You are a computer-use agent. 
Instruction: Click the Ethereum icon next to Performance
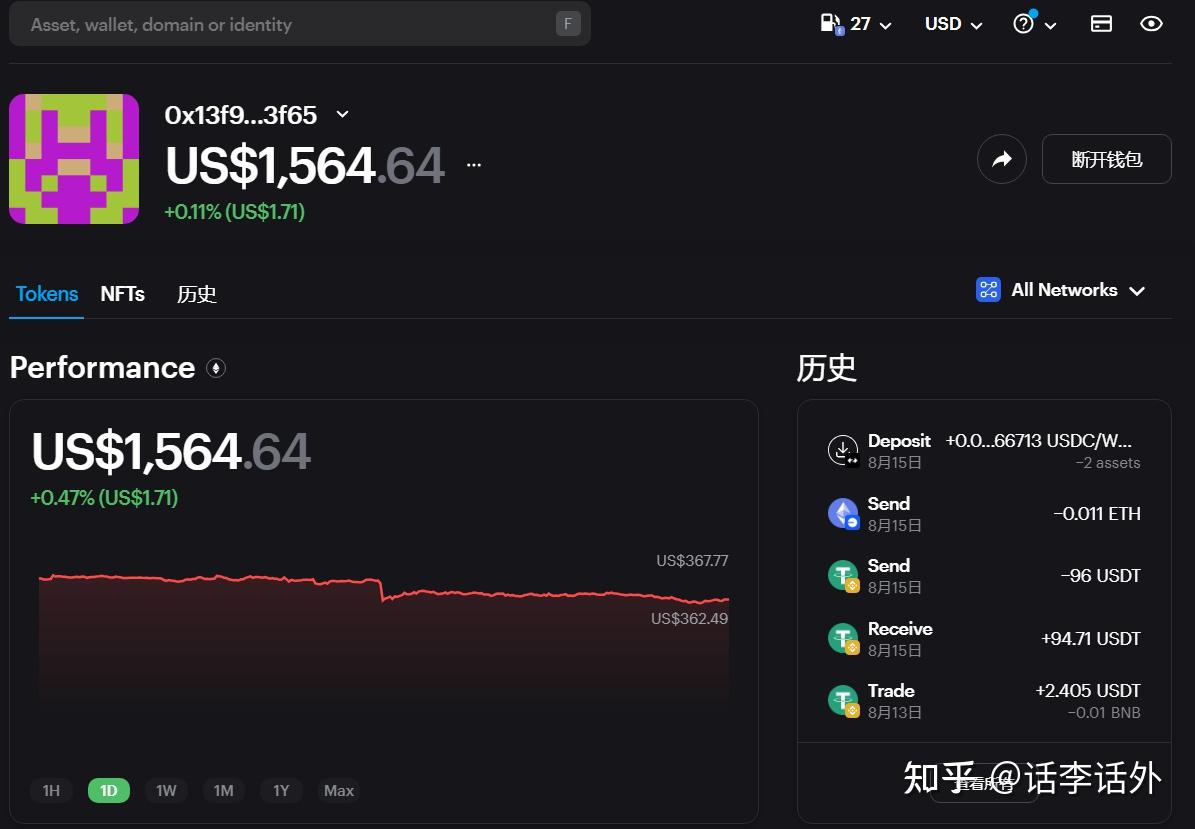coord(216,368)
